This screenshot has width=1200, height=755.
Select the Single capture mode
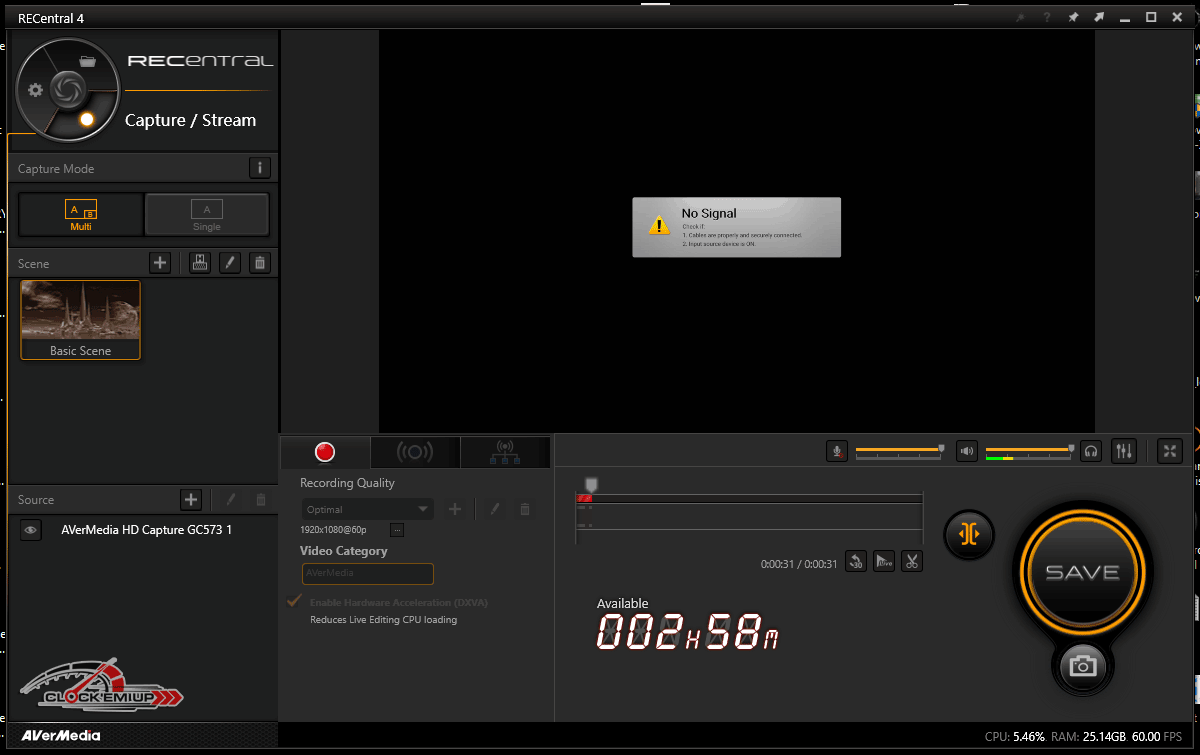[x=207, y=214]
